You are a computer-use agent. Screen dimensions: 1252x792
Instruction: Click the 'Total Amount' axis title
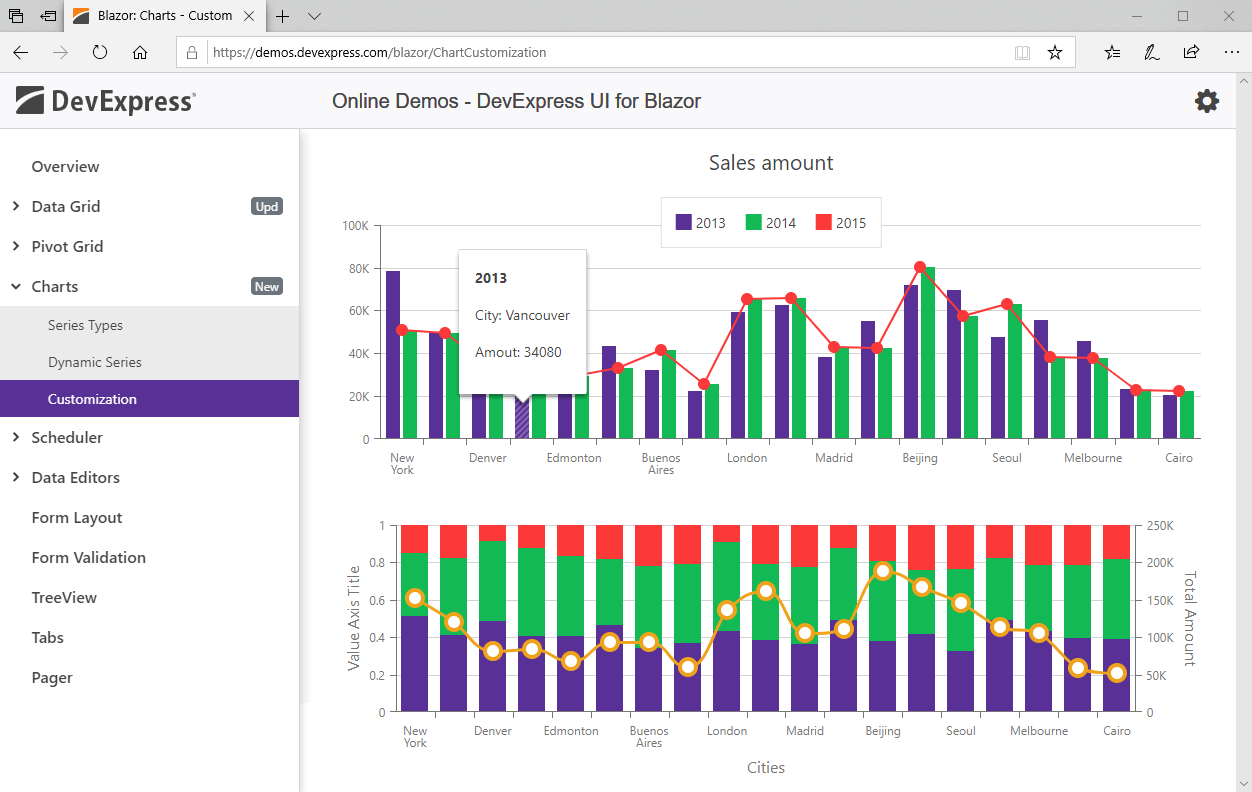pos(1190,618)
